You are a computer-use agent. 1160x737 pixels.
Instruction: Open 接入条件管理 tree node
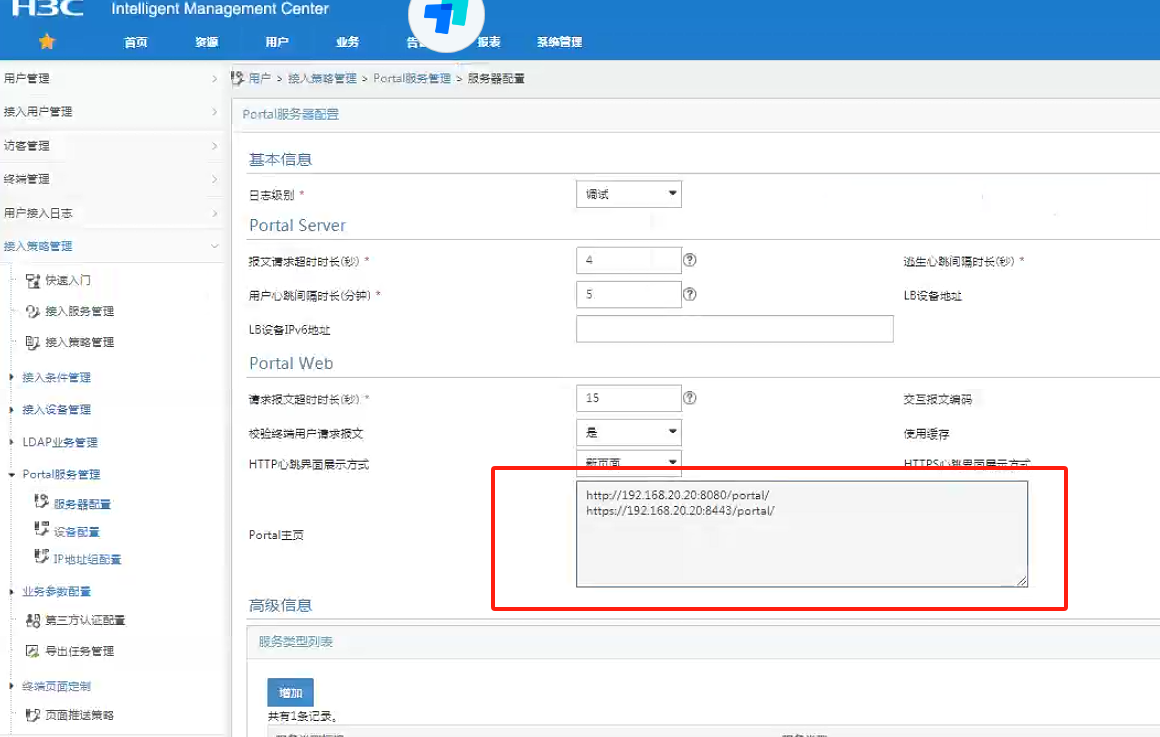(56, 377)
